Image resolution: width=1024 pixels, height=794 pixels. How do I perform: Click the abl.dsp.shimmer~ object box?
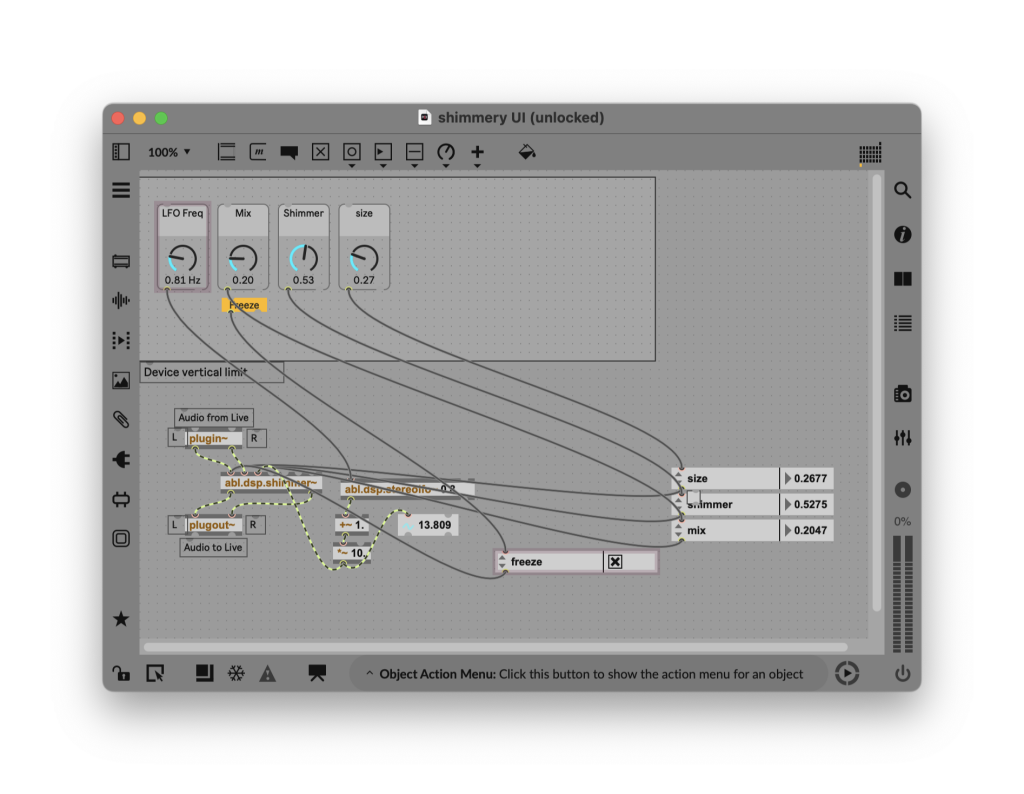coord(270,483)
